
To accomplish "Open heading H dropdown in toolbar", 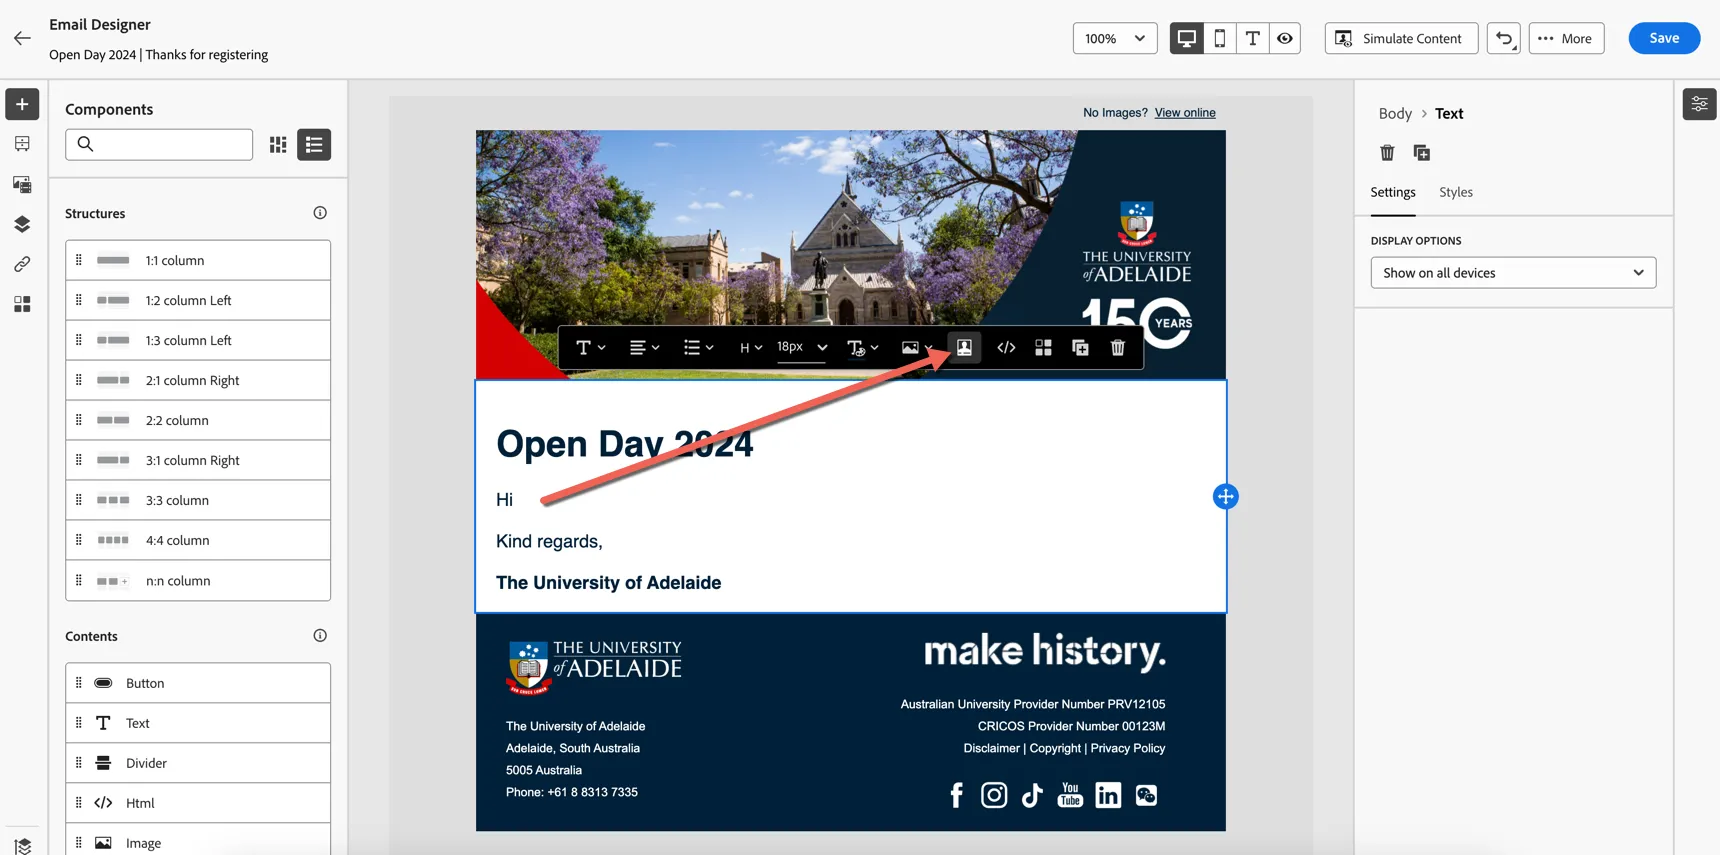I will pos(751,347).
